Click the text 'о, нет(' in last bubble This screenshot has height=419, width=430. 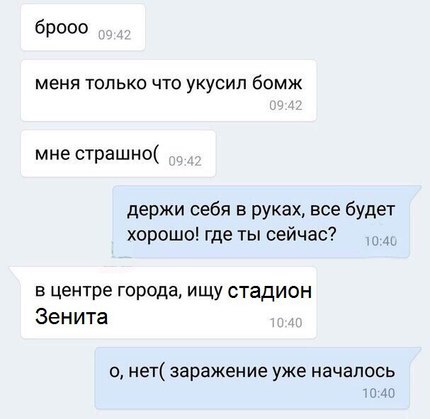click(x=137, y=372)
